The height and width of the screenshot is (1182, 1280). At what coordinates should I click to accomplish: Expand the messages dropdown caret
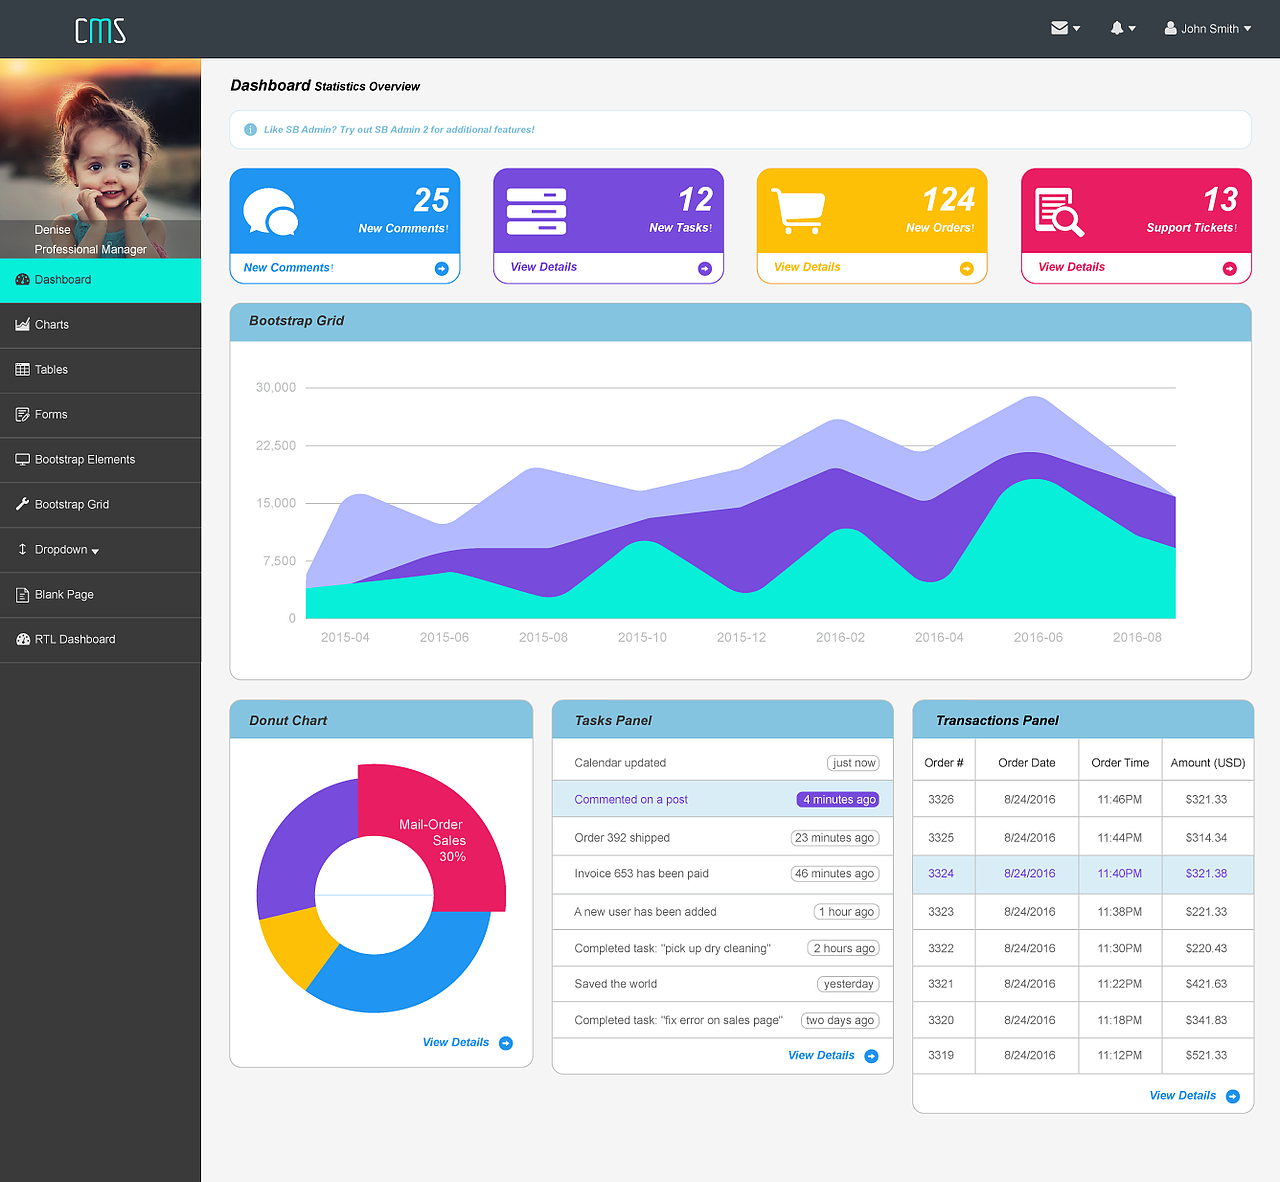[1077, 29]
